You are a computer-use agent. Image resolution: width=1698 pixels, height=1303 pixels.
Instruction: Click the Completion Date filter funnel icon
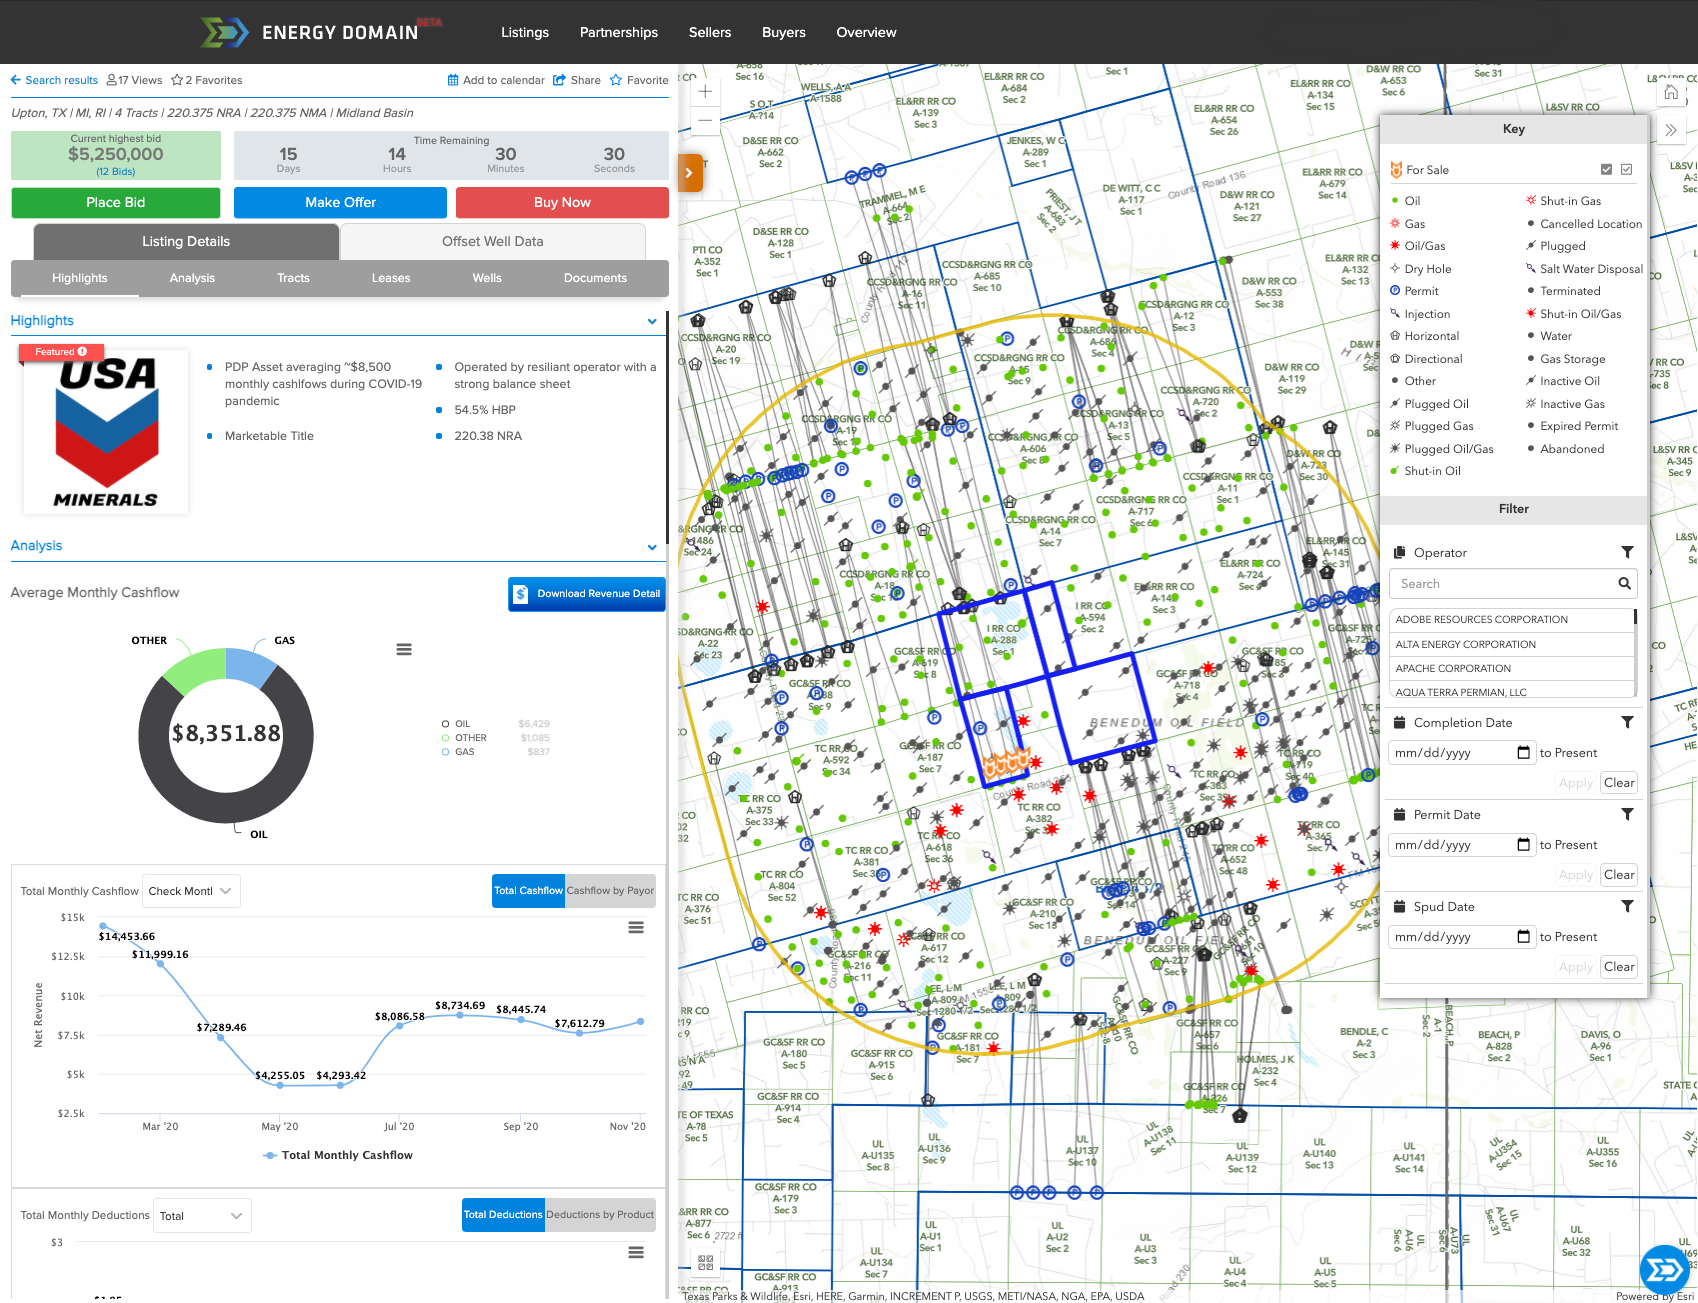pyautogui.click(x=1627, y=722)
